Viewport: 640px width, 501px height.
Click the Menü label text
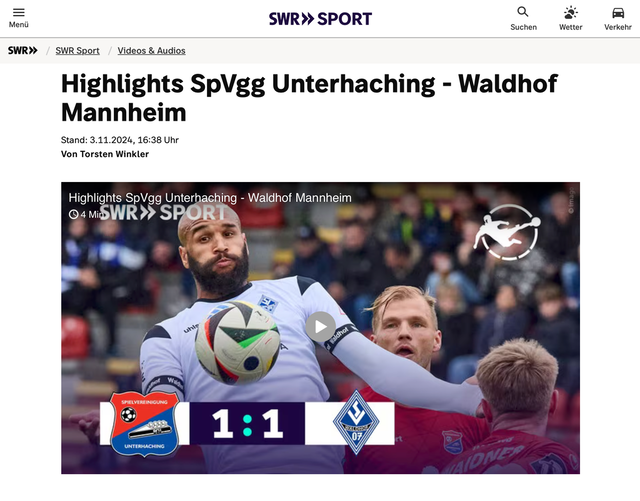pos(19,24)
